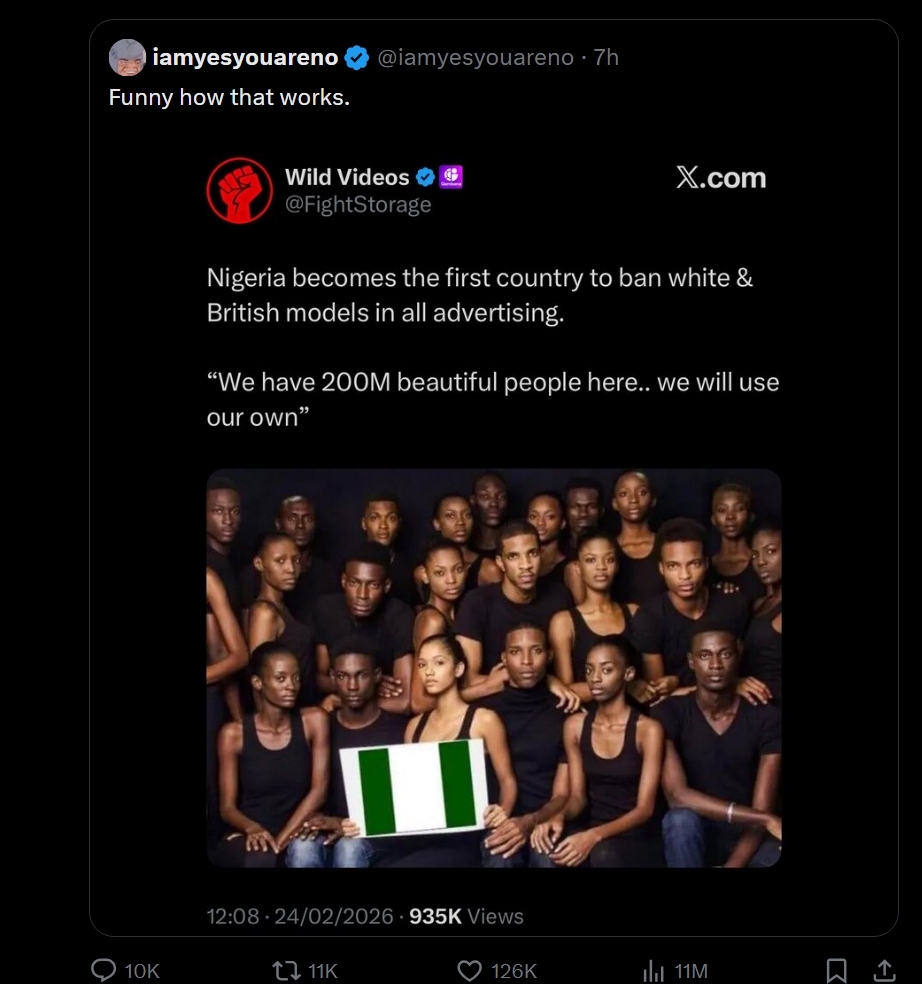Open the view analytics bar chart icon
The image size is (922, 984).
[653, 970]
